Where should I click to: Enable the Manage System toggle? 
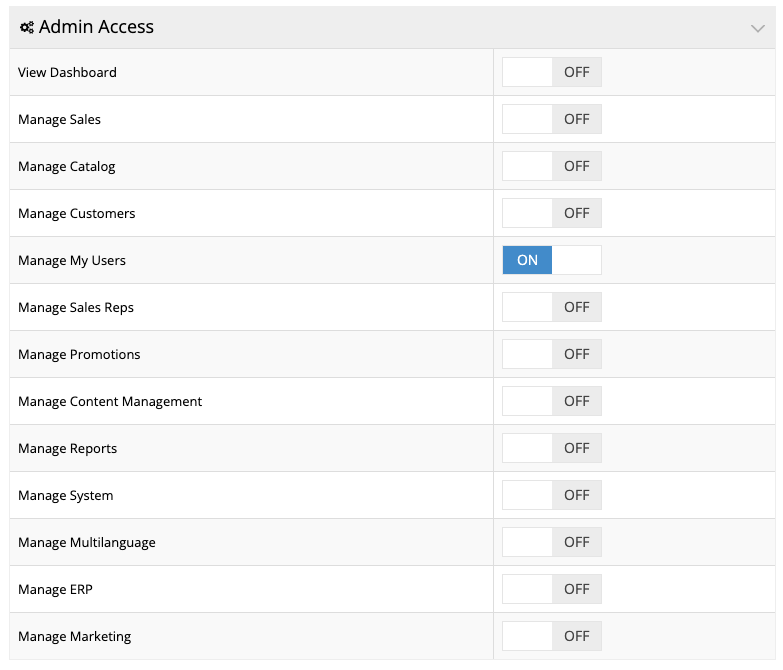pyautogui.click(x=551, y=496)
